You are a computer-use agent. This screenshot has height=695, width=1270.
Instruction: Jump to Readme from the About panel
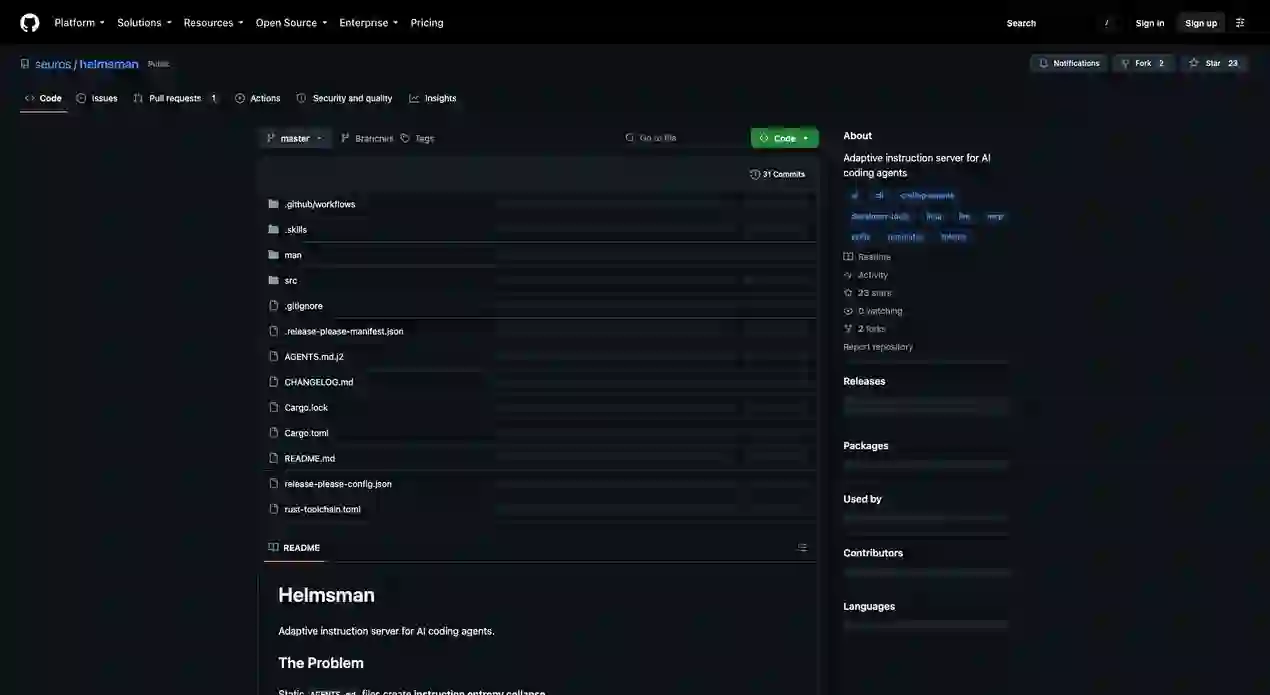pos(867,257)
